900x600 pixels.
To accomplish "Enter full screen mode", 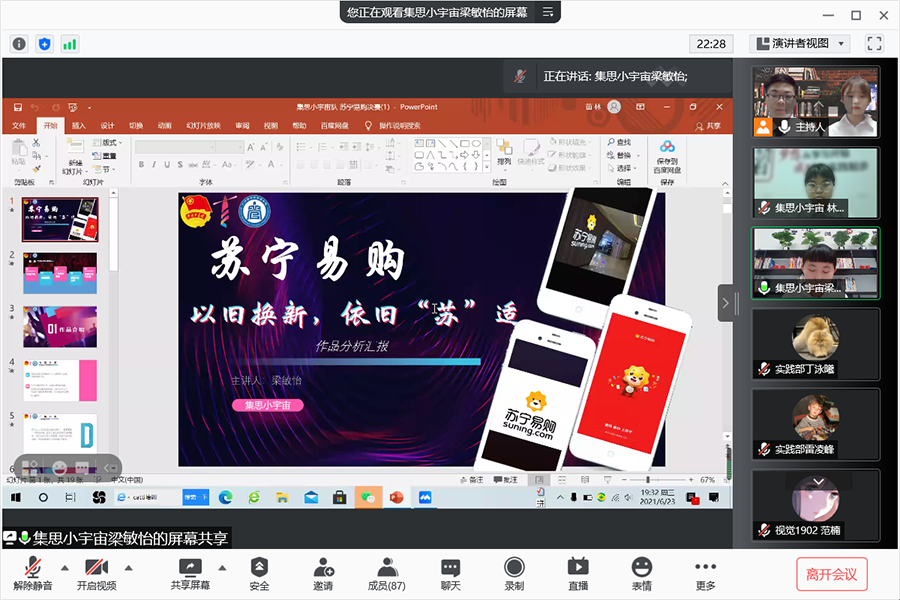I will [874, 44].
